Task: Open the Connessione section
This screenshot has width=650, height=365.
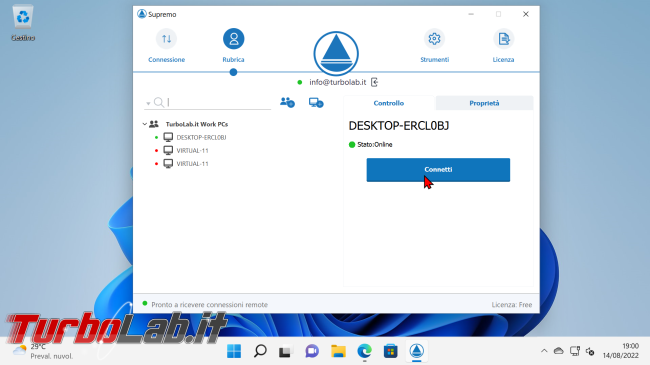Action: coord(167,46)
